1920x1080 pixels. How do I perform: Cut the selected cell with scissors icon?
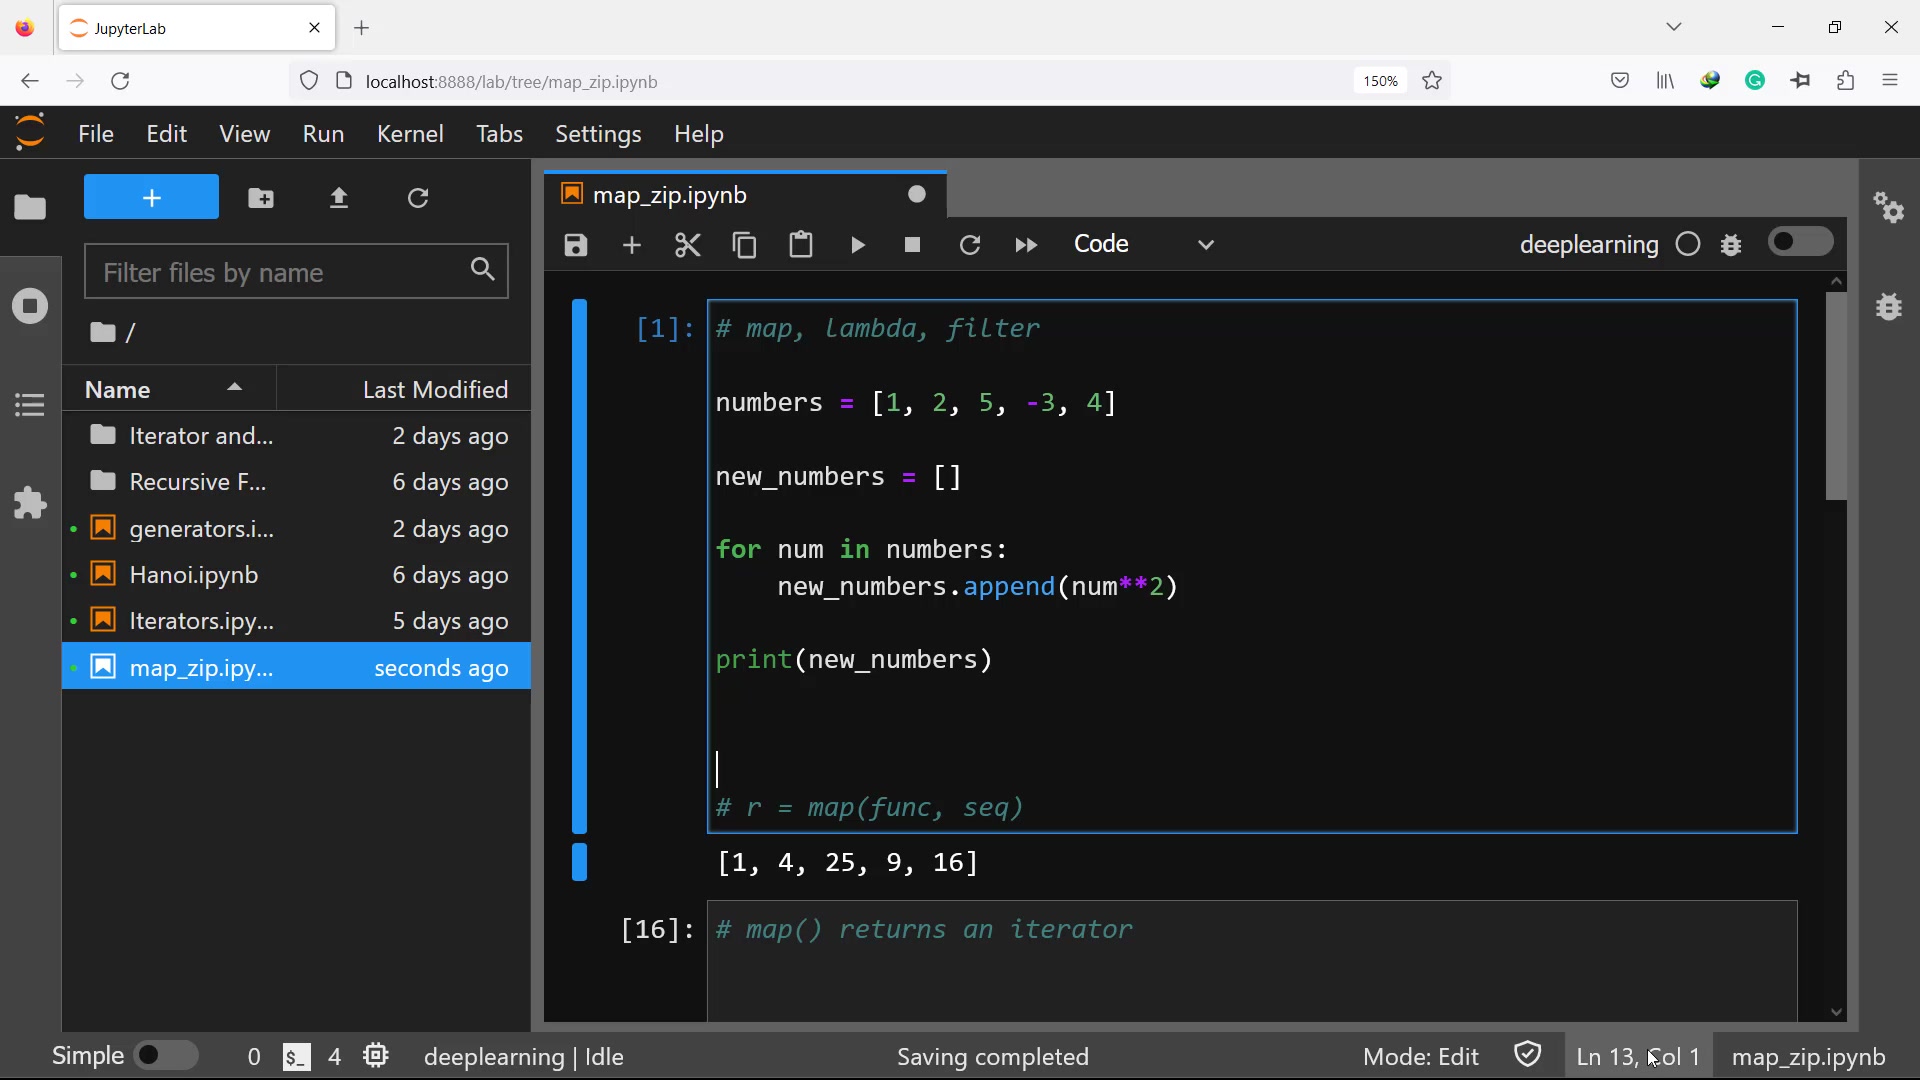click(688, 245)
